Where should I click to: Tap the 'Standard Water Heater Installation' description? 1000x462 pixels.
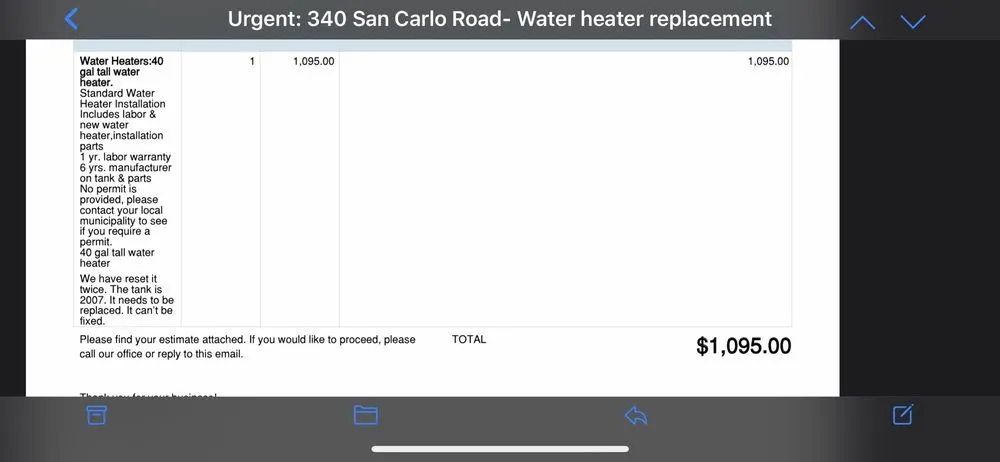[x=122, y=99]
